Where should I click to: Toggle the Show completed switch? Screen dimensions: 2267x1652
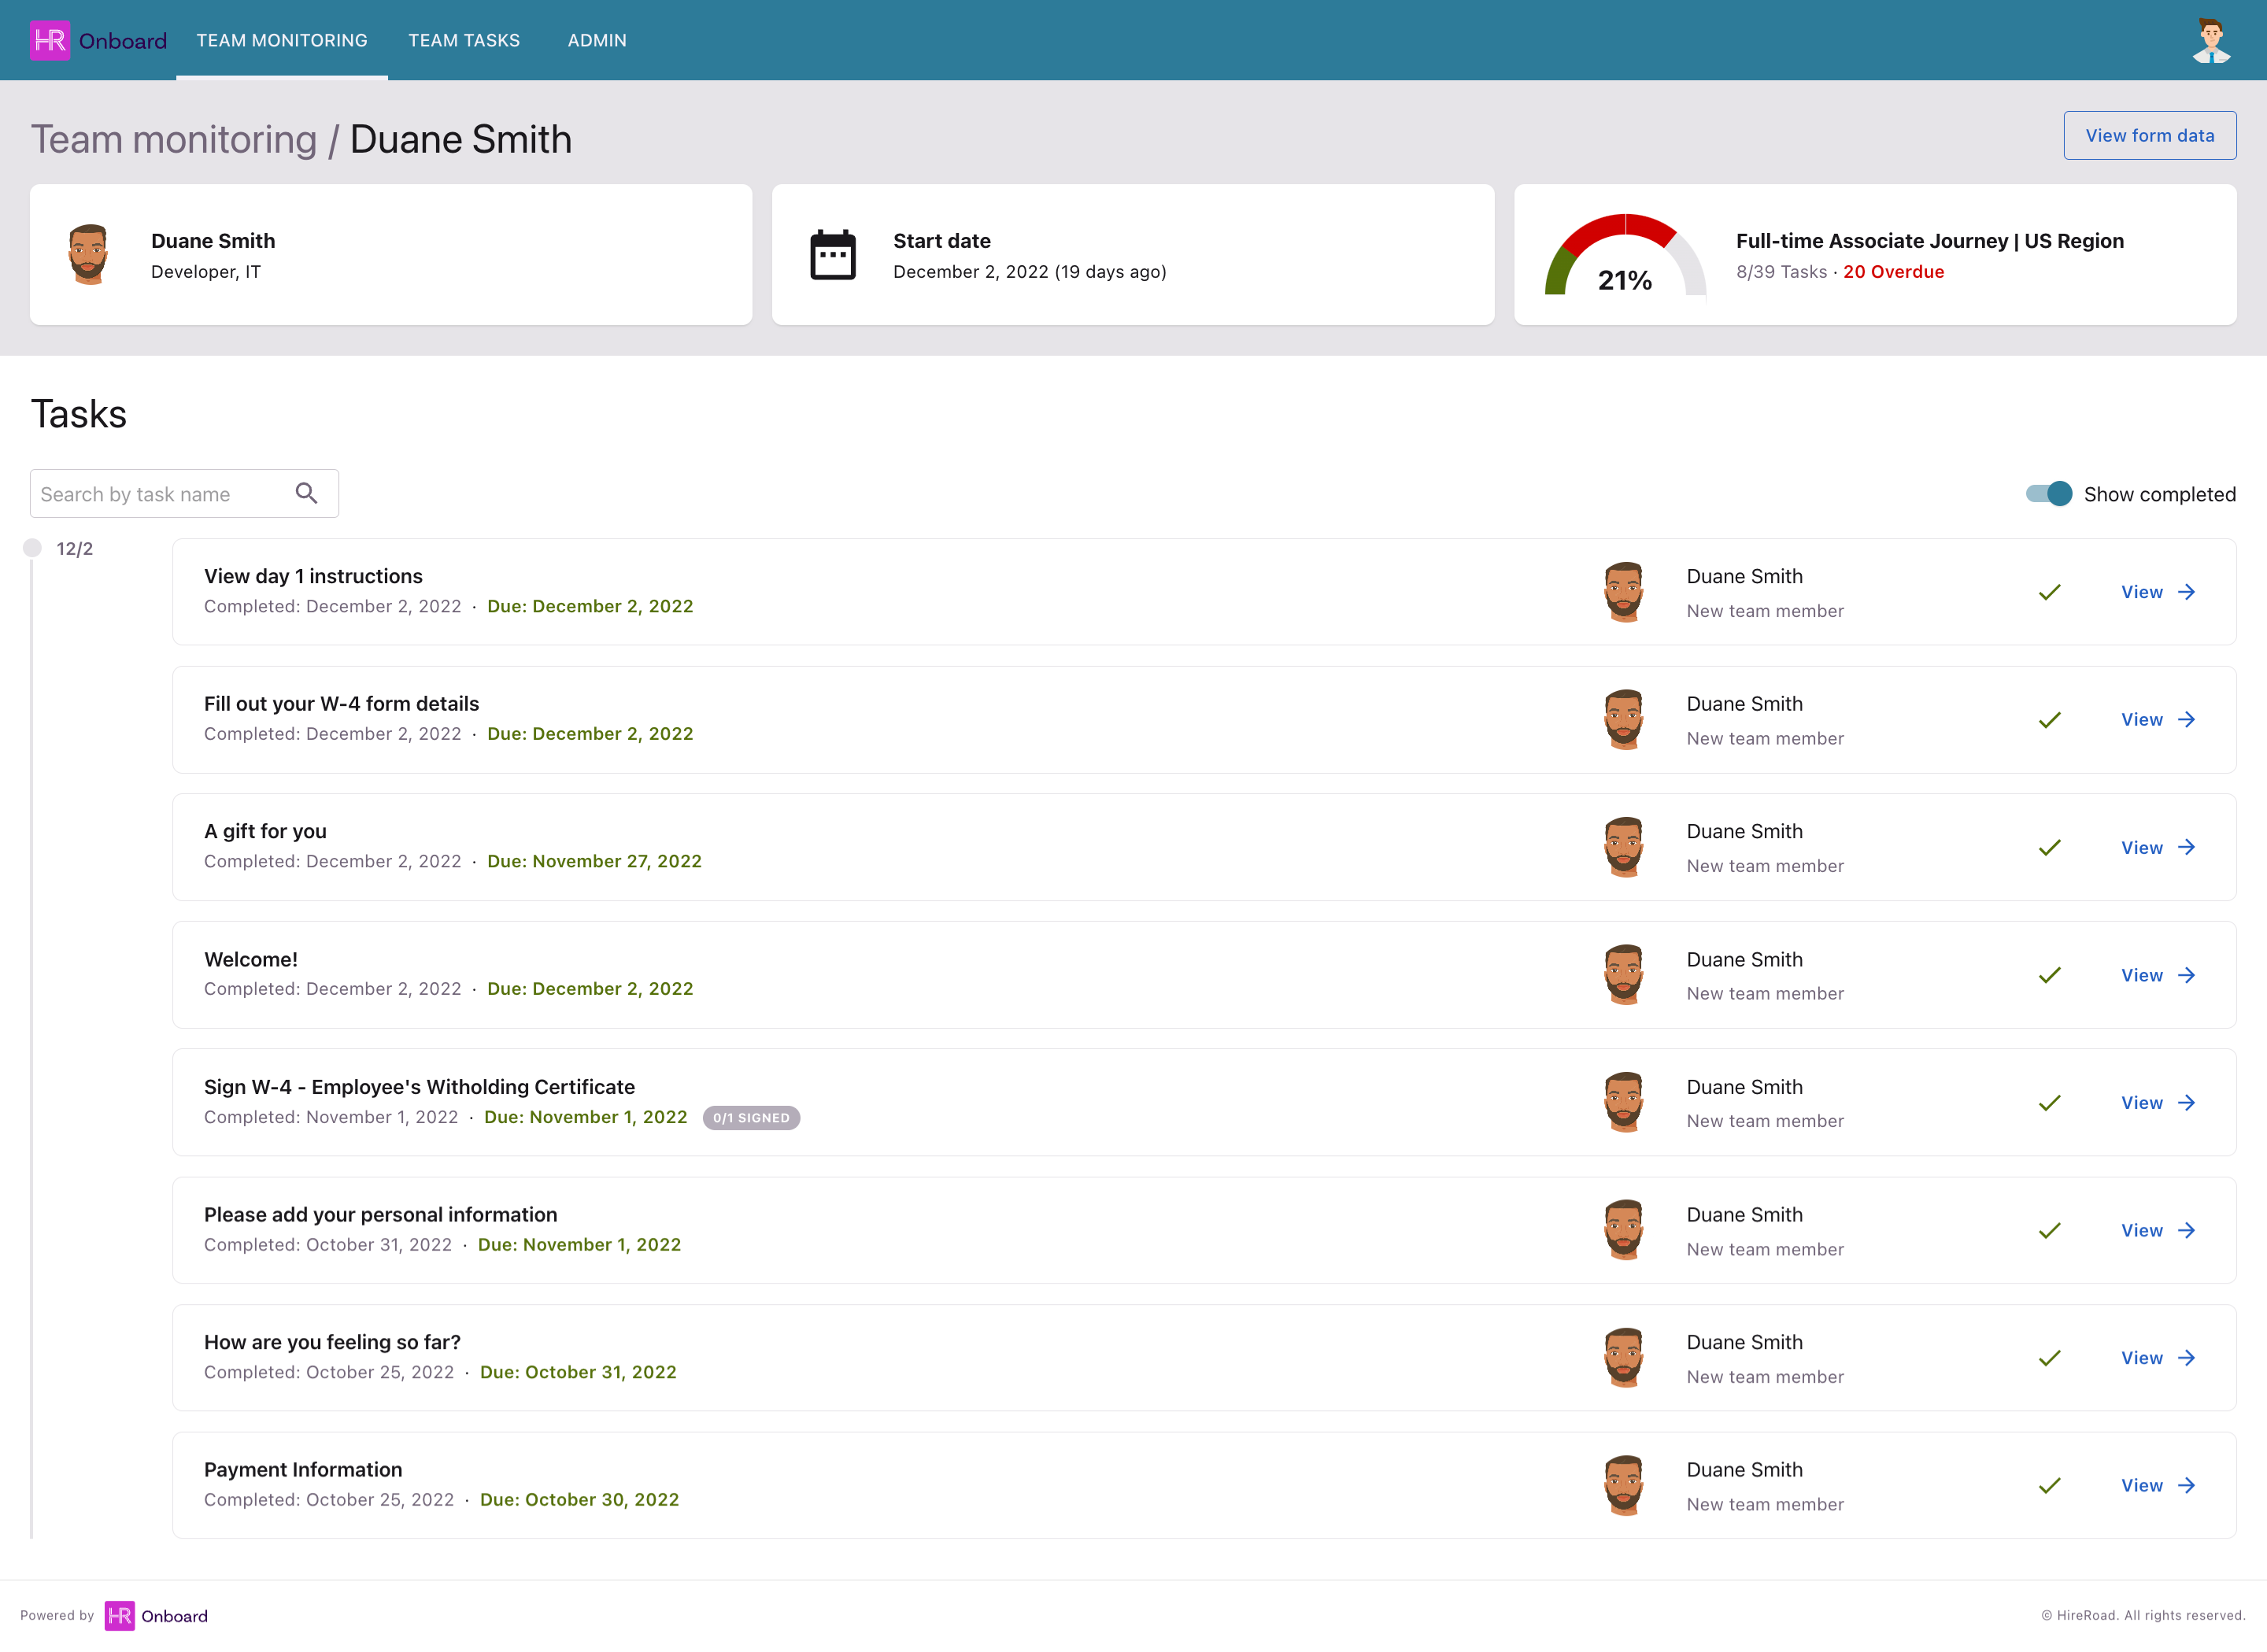pos(2048,493)
